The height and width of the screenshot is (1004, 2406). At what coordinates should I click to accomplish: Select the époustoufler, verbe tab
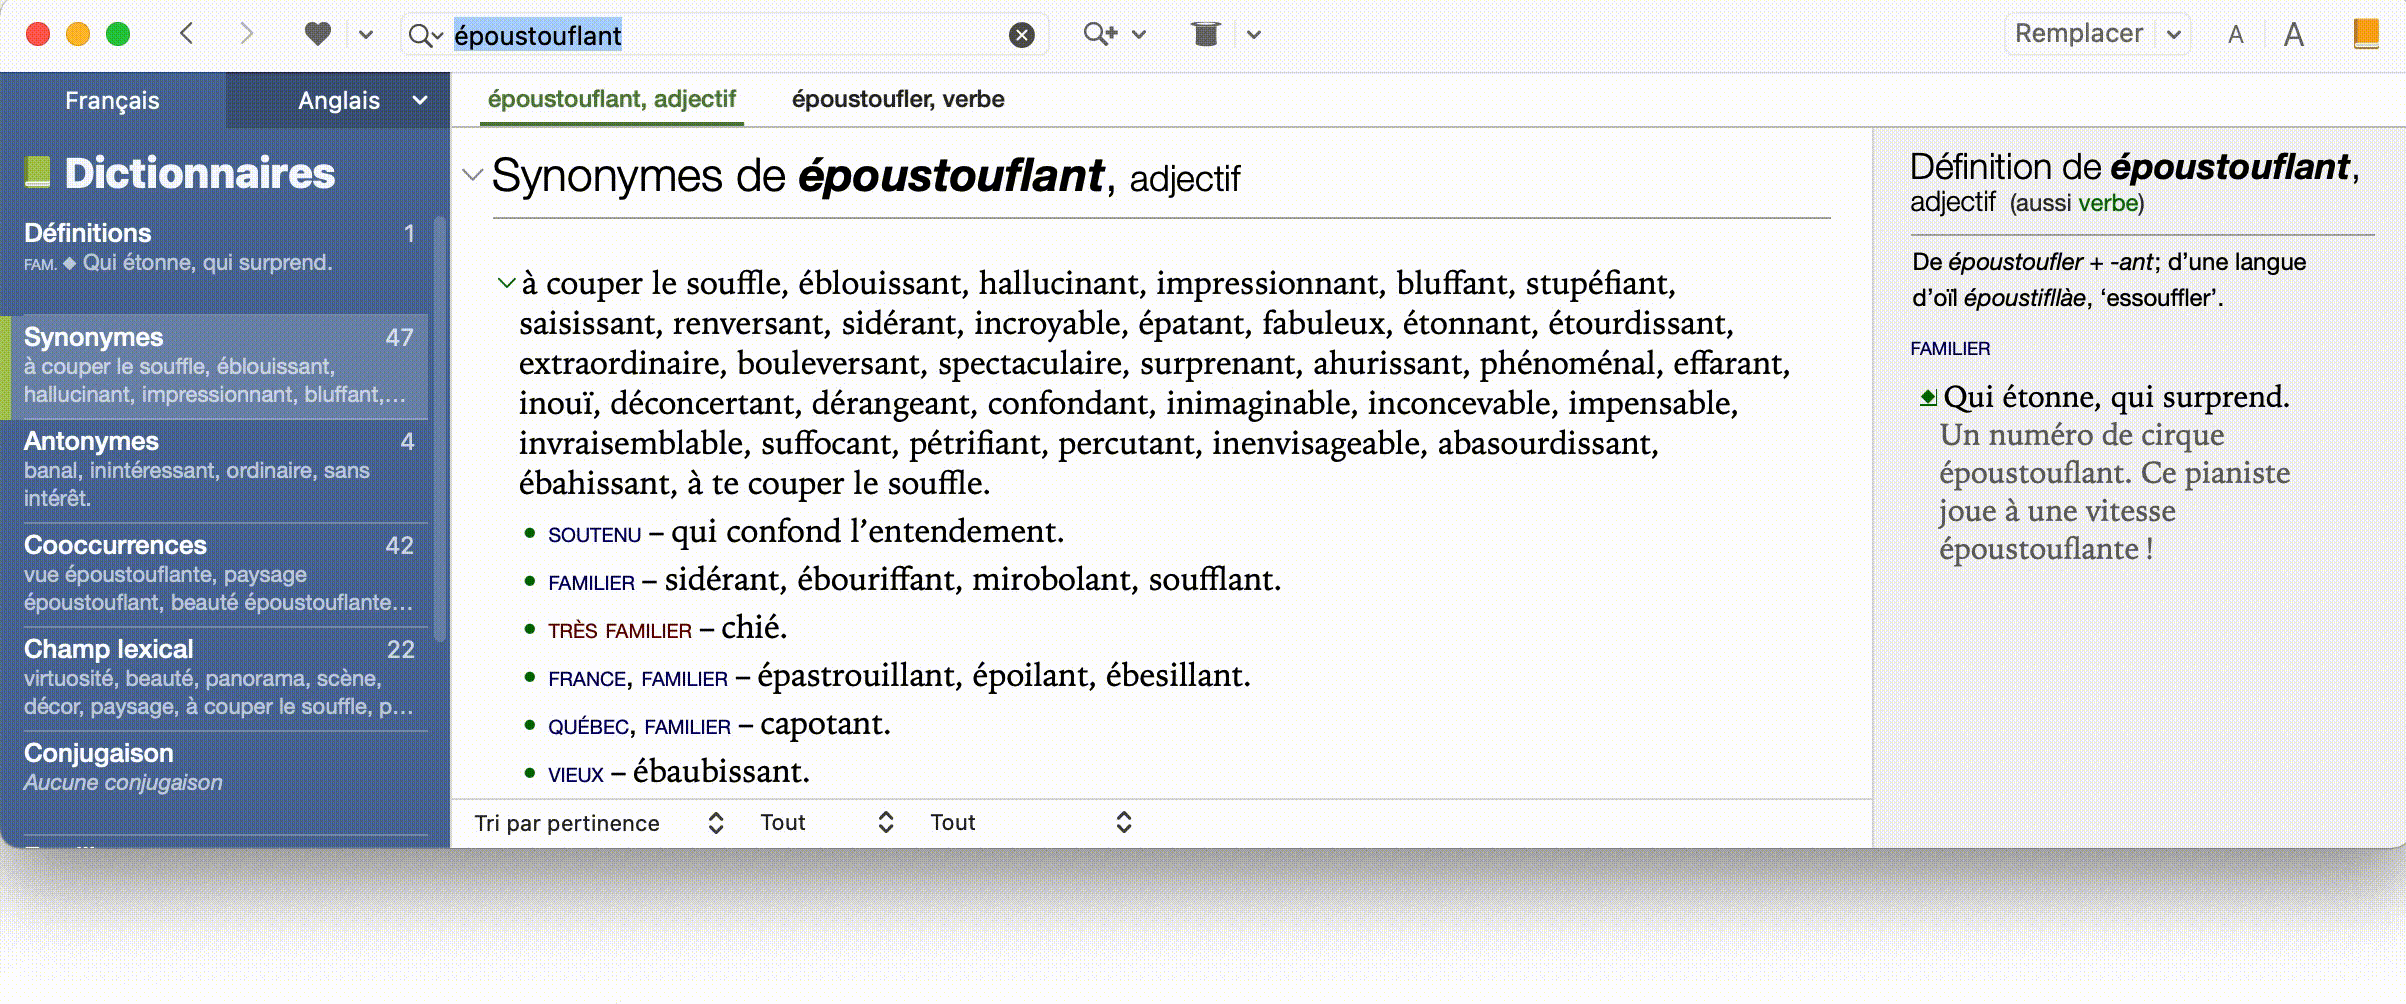tap(897, 99)
